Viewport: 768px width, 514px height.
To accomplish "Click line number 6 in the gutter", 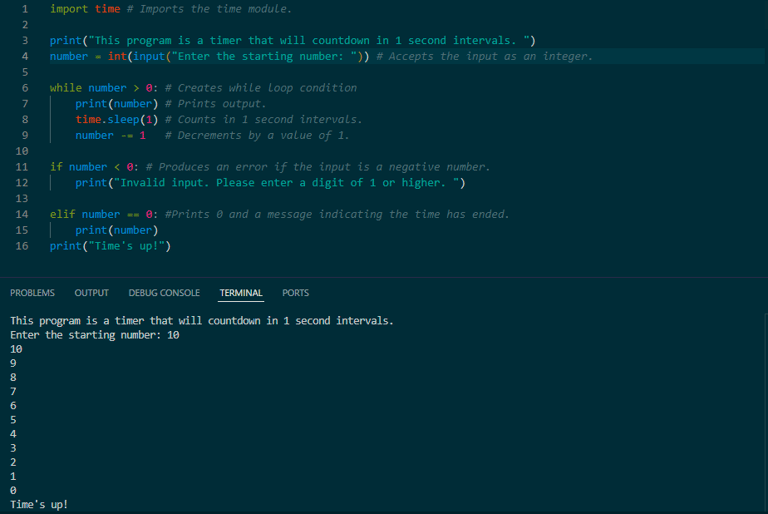I will pyautogui.click(x=25, y=88).
